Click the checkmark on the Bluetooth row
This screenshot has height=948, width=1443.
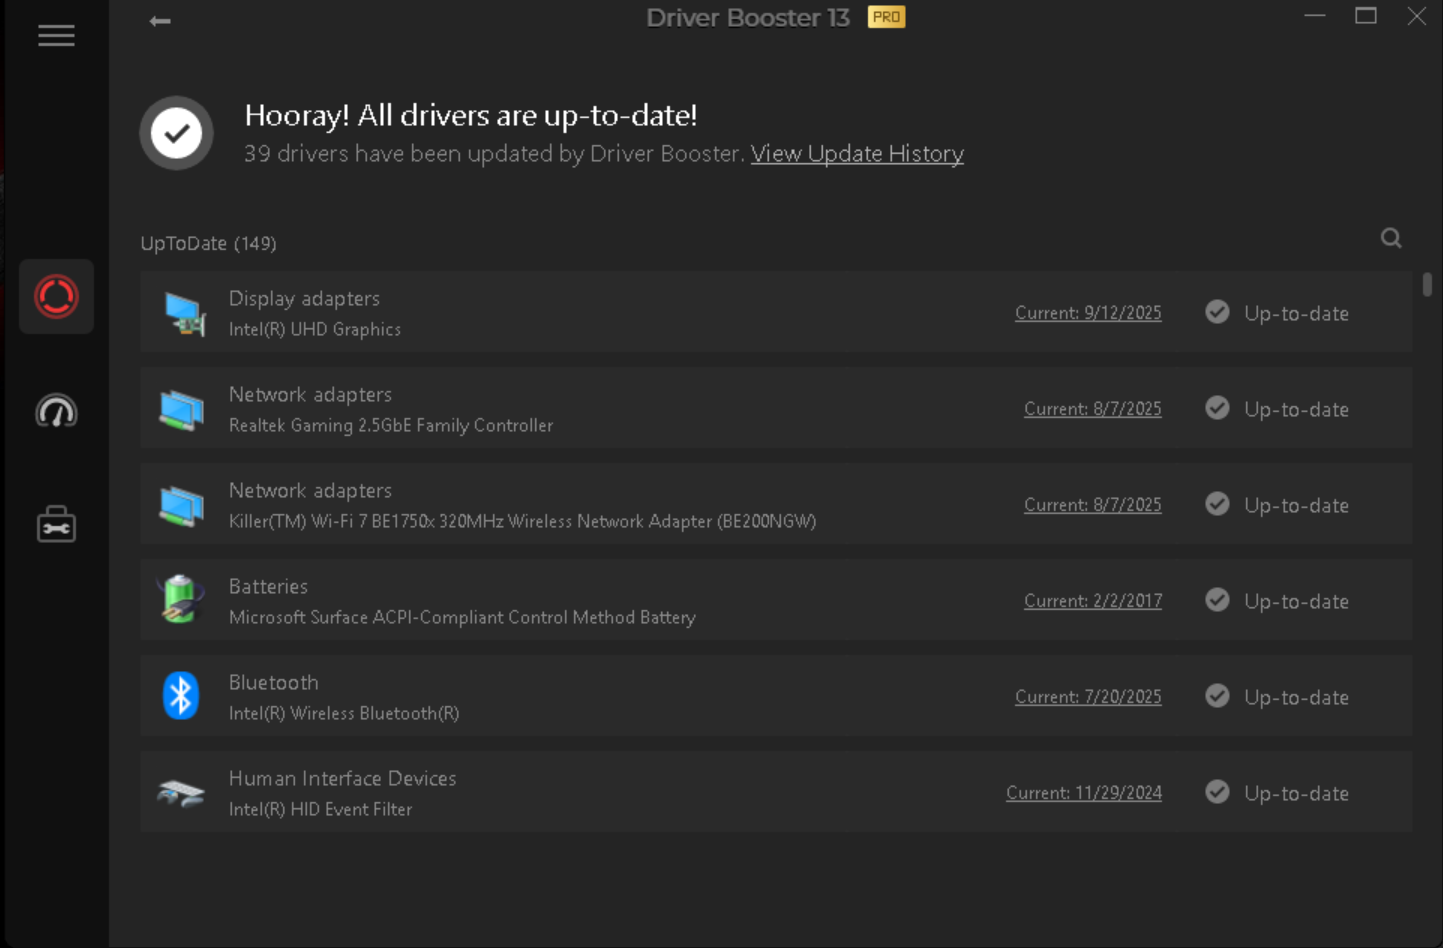1217,696
